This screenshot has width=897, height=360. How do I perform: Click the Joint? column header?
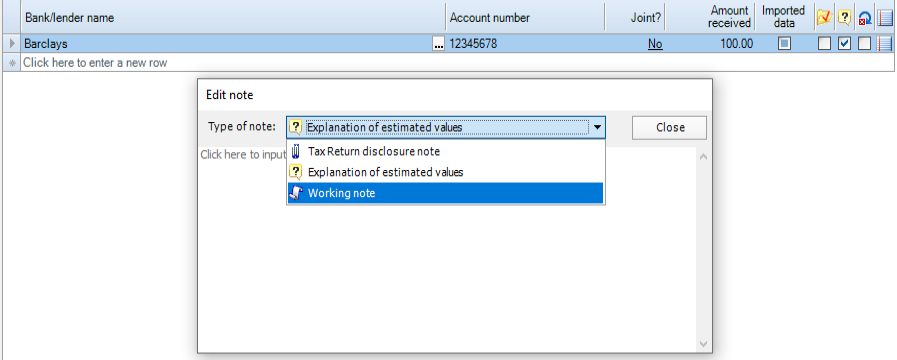pyautogui.click(x=635, y=18)
